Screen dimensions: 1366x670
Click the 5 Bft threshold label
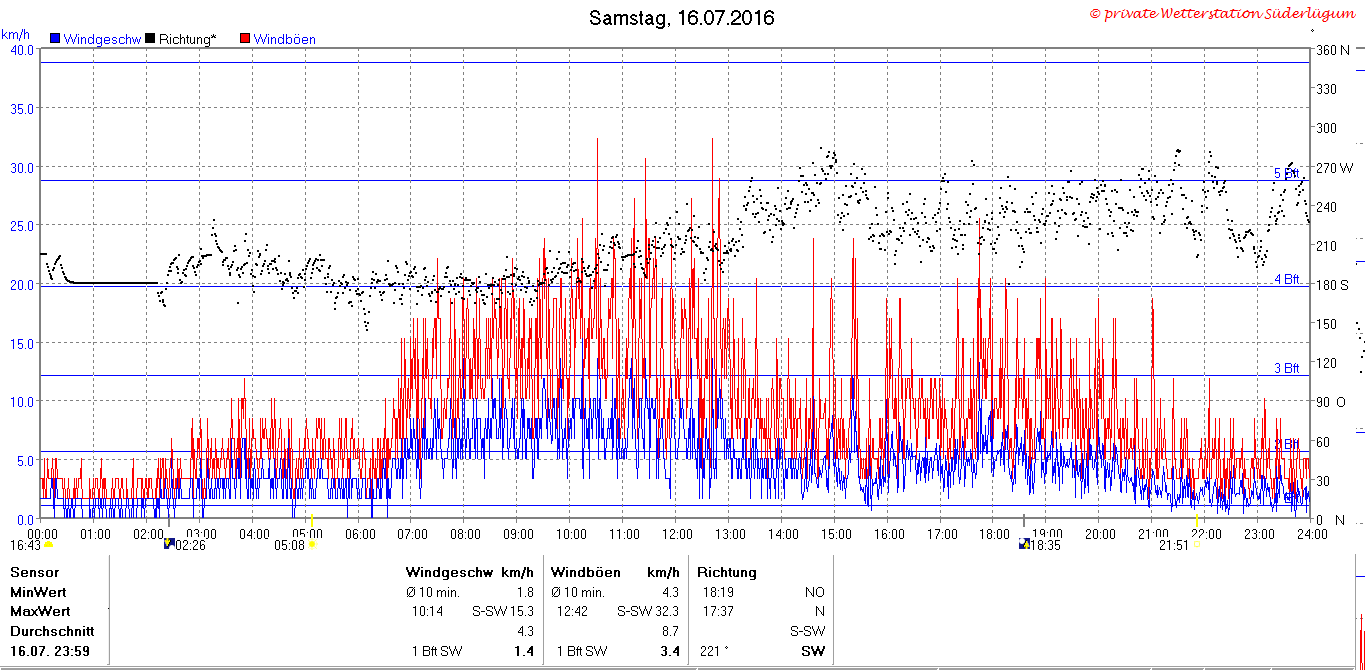click(x=1287, y=173)
